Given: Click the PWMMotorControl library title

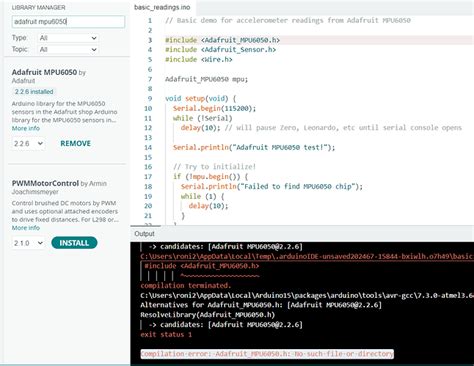Looking at the screenshot, I should pos(45,183).
